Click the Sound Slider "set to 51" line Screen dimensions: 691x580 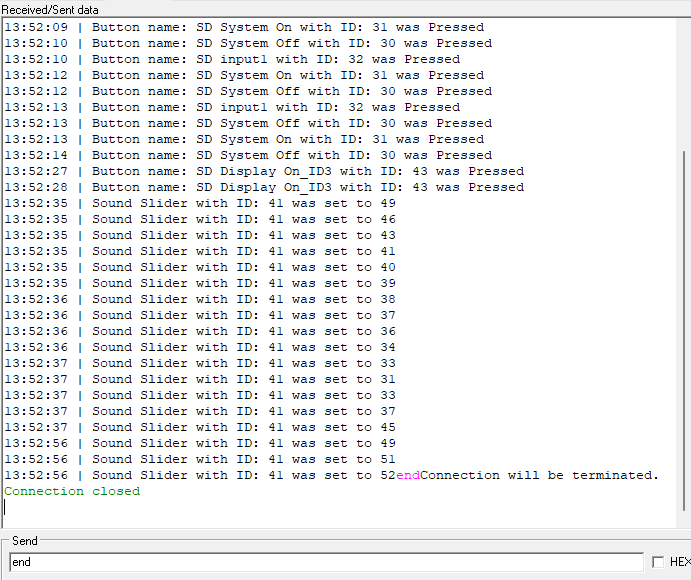coord(200,459)
